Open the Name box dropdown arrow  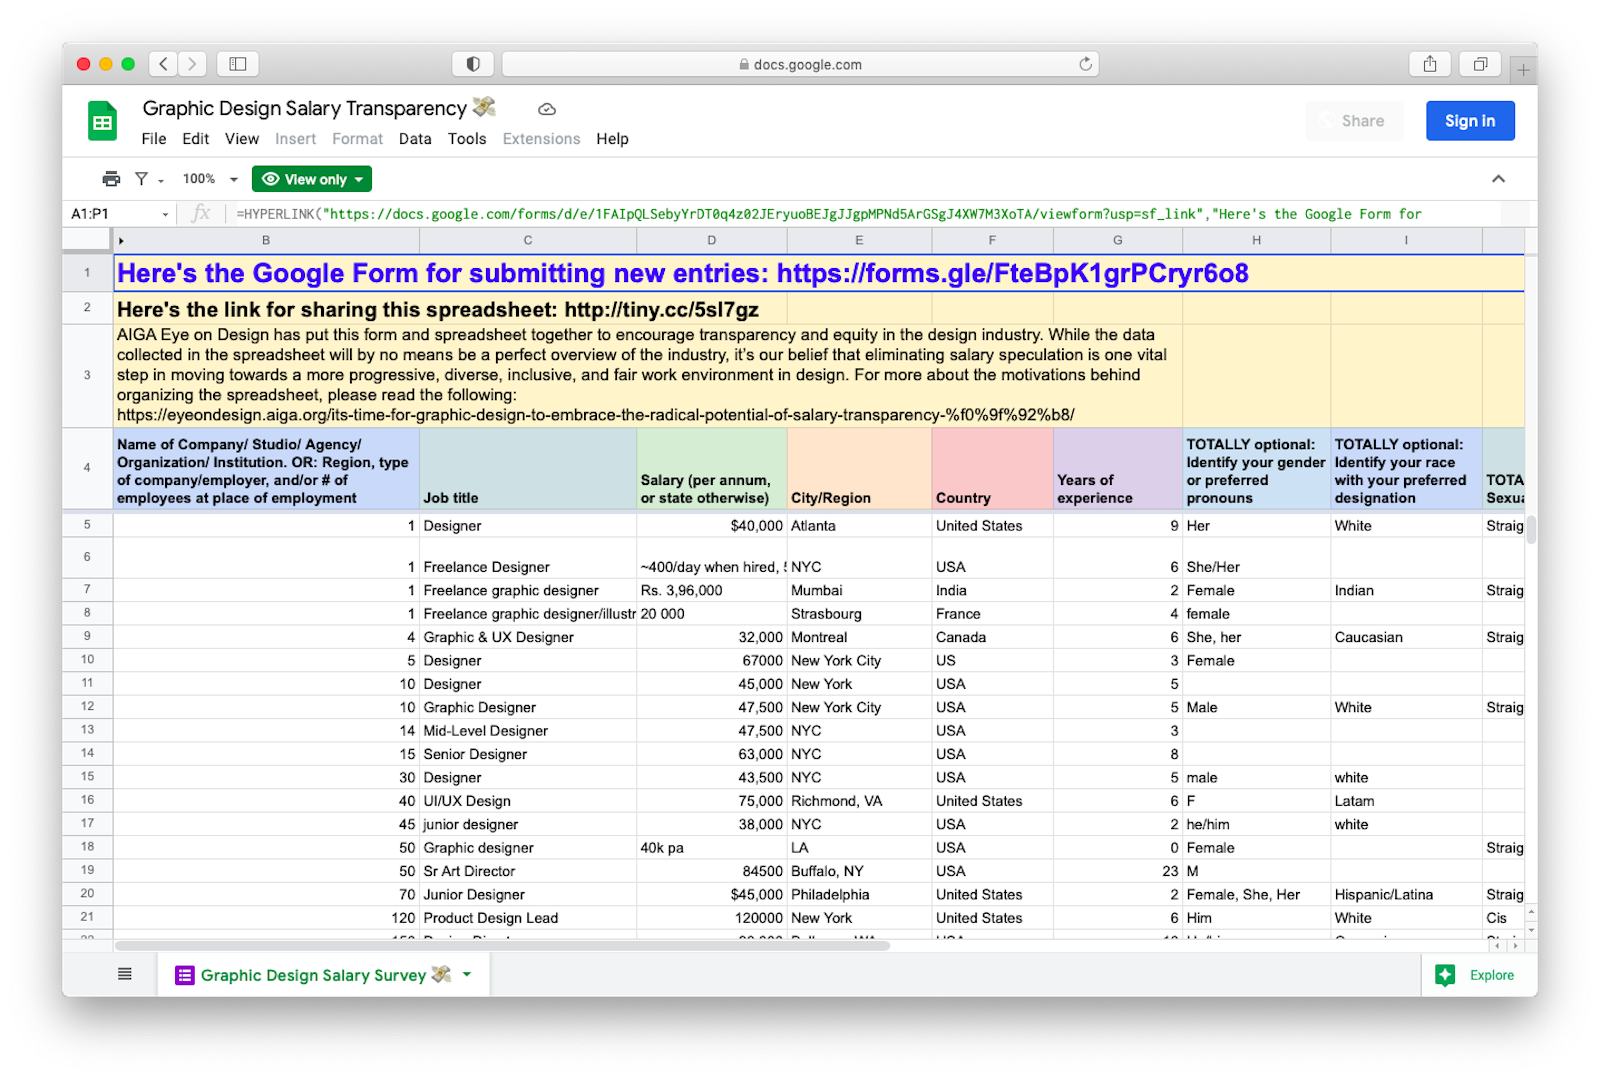(165, 214)
